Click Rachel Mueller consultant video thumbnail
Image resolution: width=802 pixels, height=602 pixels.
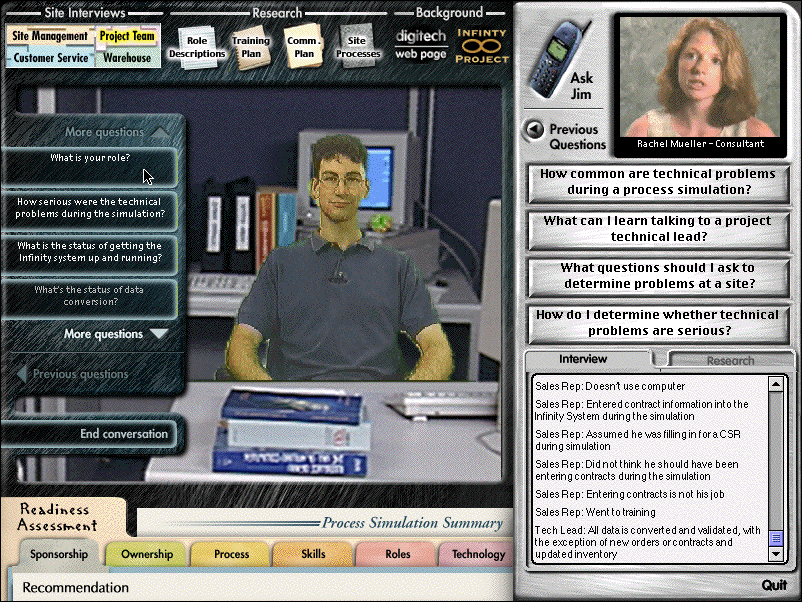pos(699,80)
